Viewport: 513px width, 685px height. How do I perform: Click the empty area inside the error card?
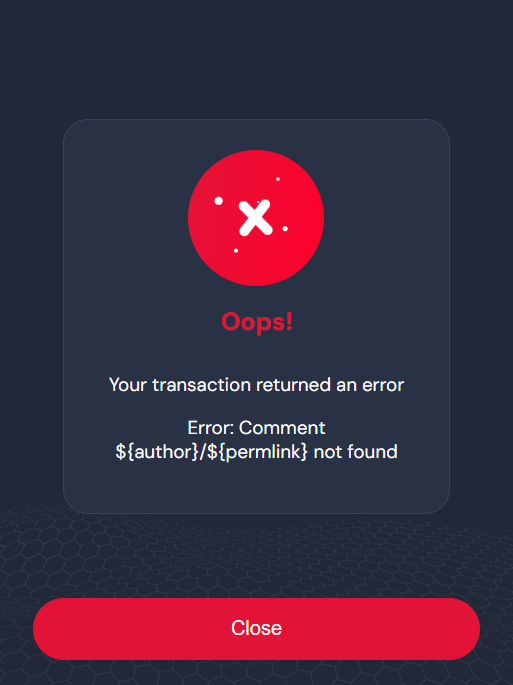click(x=256, y=487)
